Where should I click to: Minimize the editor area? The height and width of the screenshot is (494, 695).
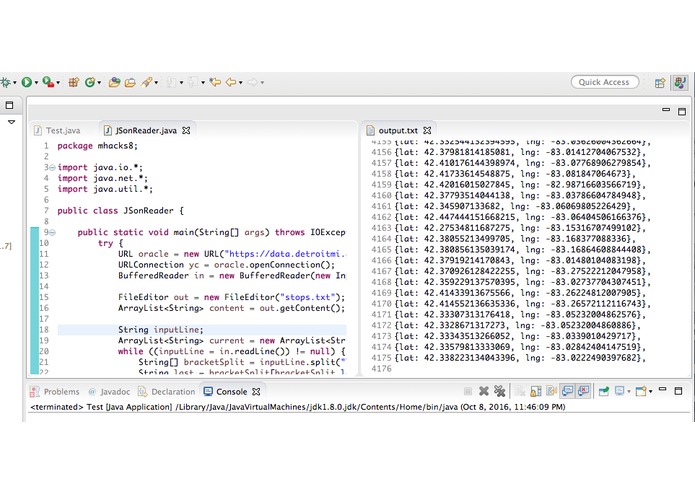click(666, 110)
